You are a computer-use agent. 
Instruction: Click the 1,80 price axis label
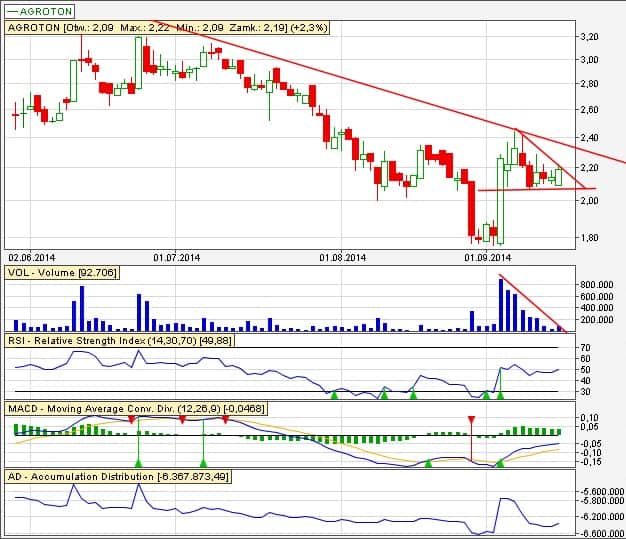click(590, 238)
